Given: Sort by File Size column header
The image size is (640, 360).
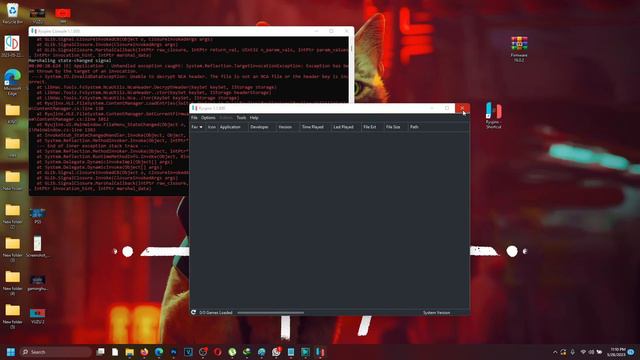Looking at the screenshot, I should pyautogui.click(x=396, y=127).
